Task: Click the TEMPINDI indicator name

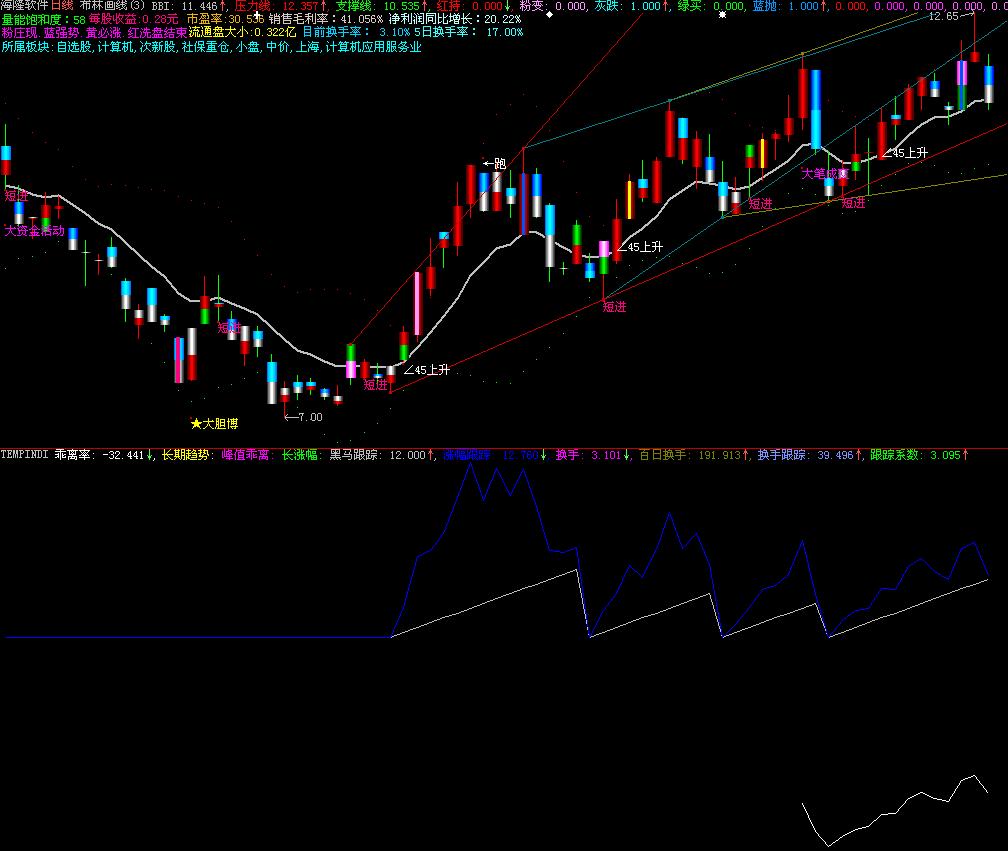Action: (24, 454)
